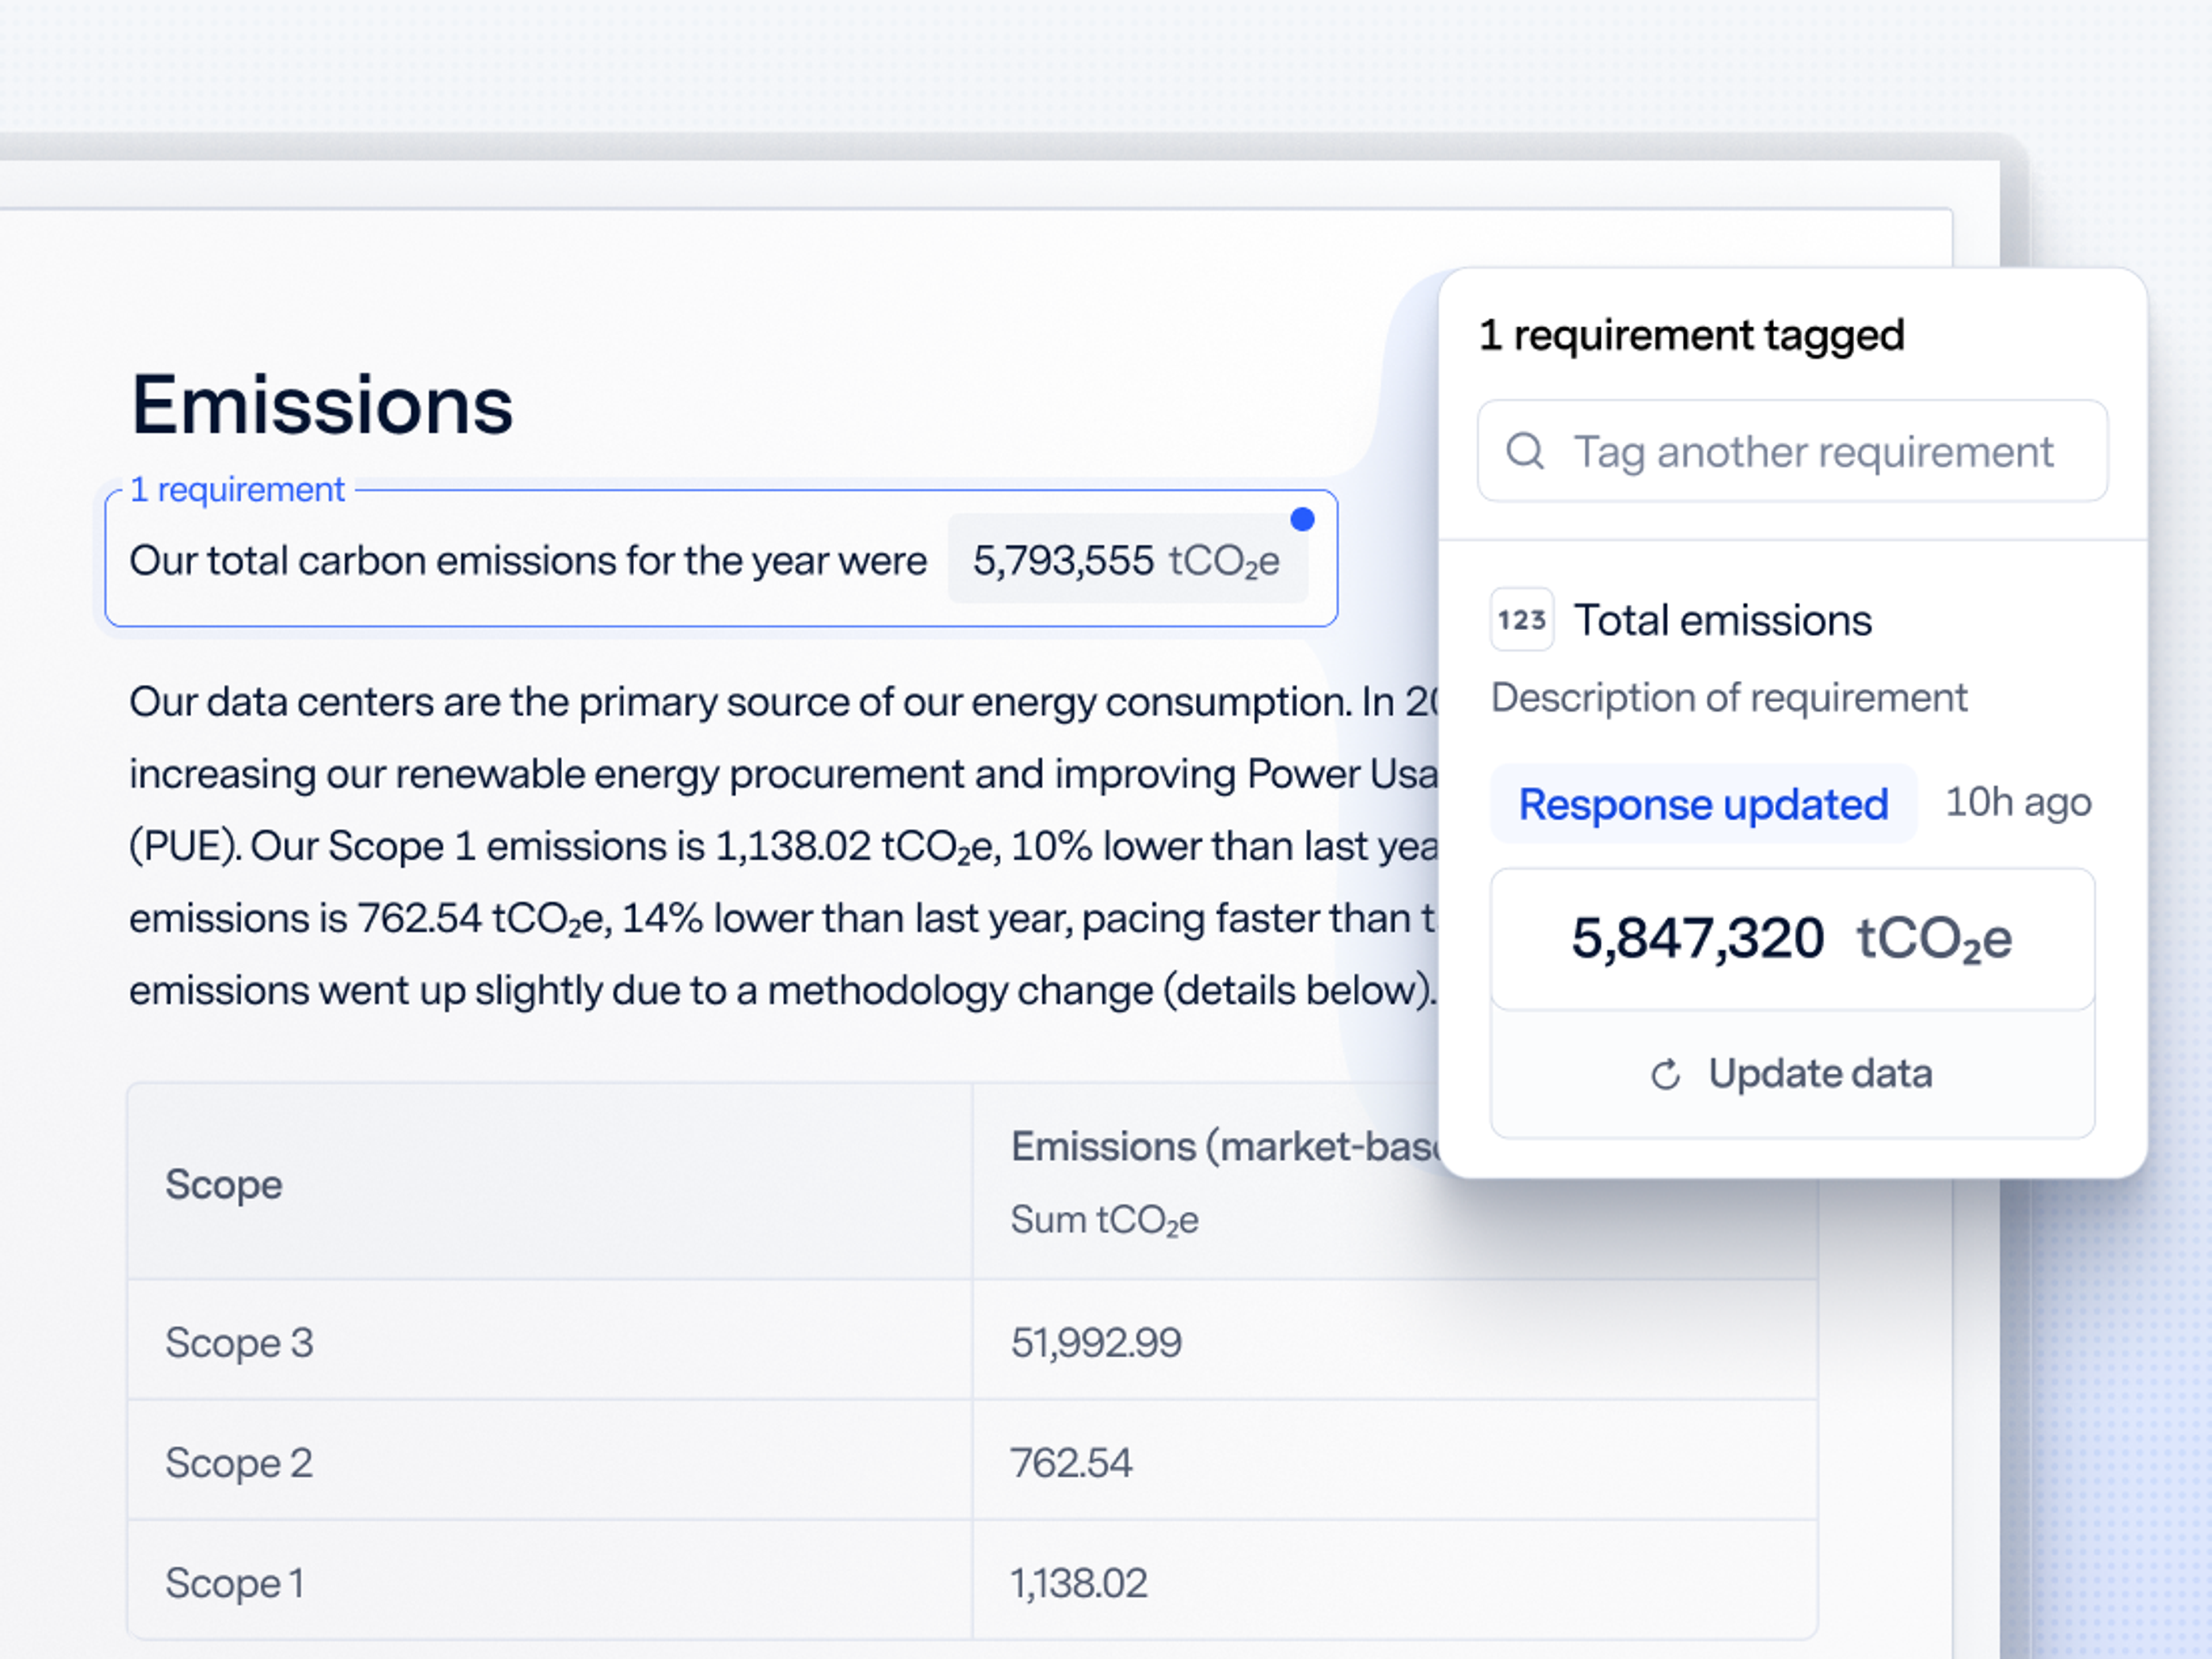The height and width of the screenshot is (1659, 2212).
Task: Select the Scope 3 row label
Action: tap(239, 1342)
